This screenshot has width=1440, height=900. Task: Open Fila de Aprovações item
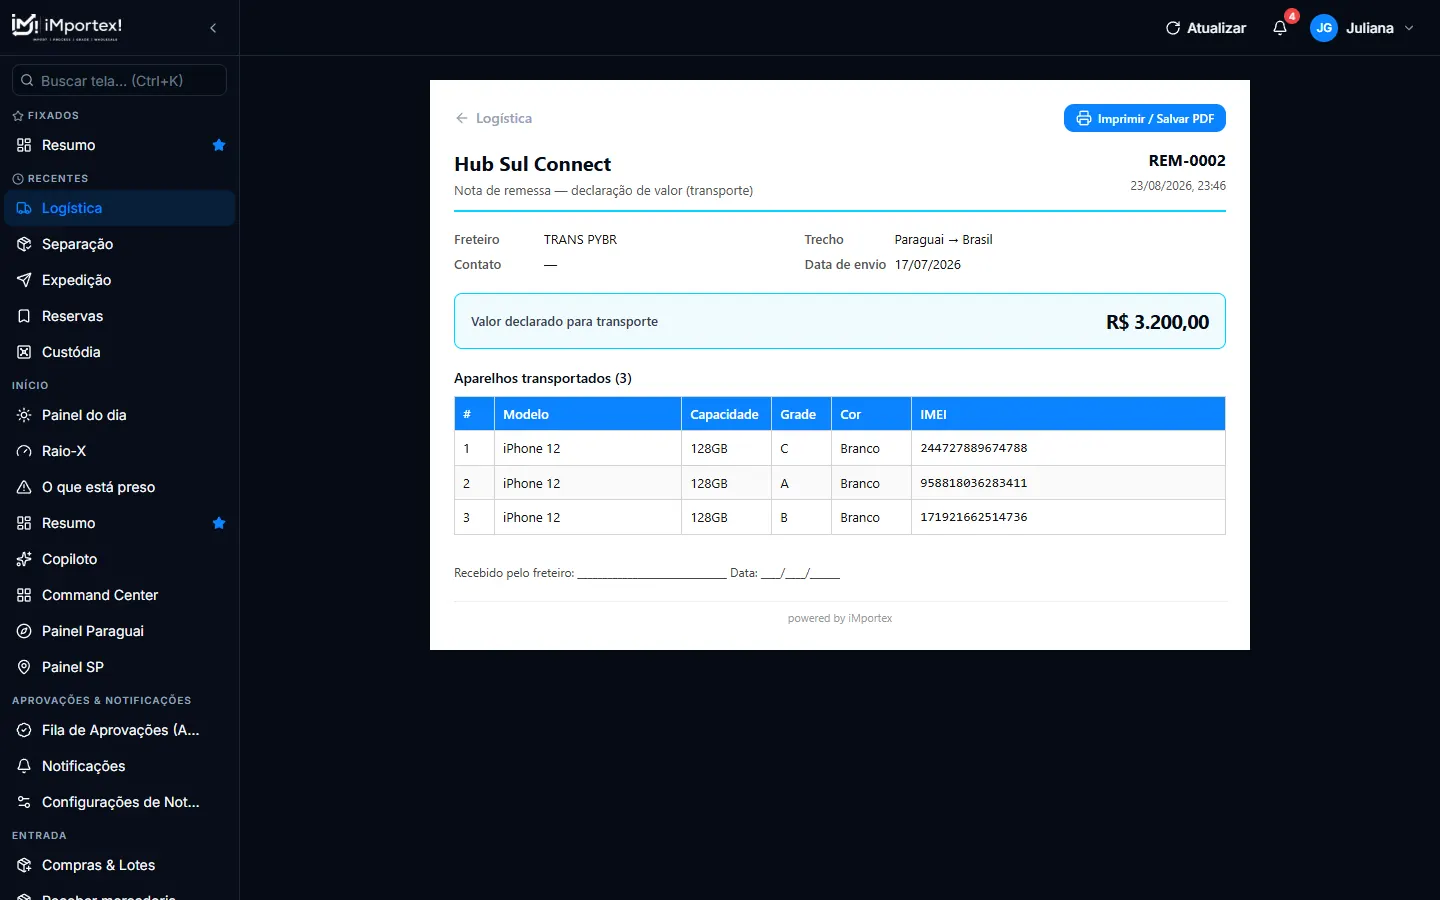(x=119, y=730)
